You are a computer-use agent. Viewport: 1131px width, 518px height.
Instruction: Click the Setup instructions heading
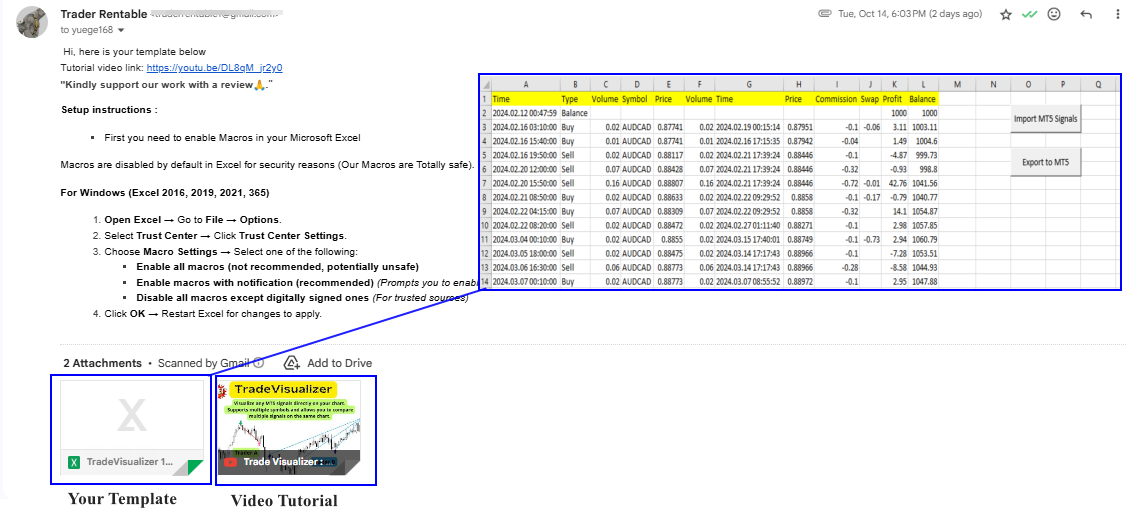pyautogui.click(x=110, y=110)
